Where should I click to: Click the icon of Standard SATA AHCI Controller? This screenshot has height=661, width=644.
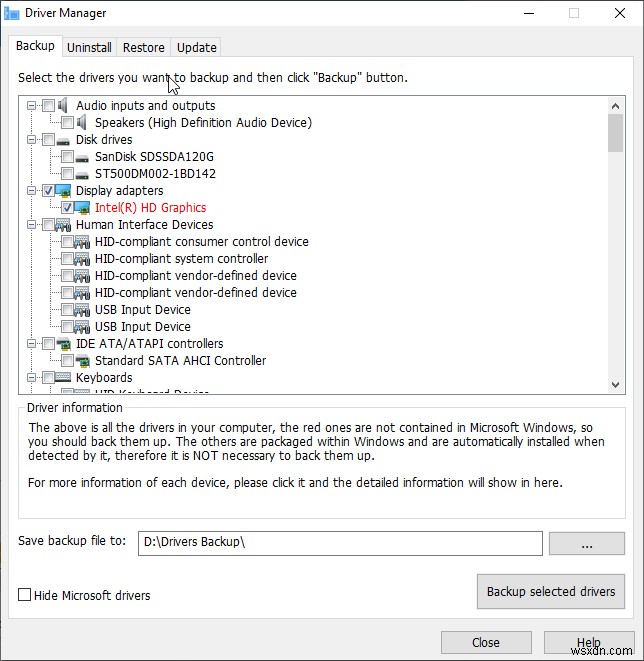tap(83, 361)
